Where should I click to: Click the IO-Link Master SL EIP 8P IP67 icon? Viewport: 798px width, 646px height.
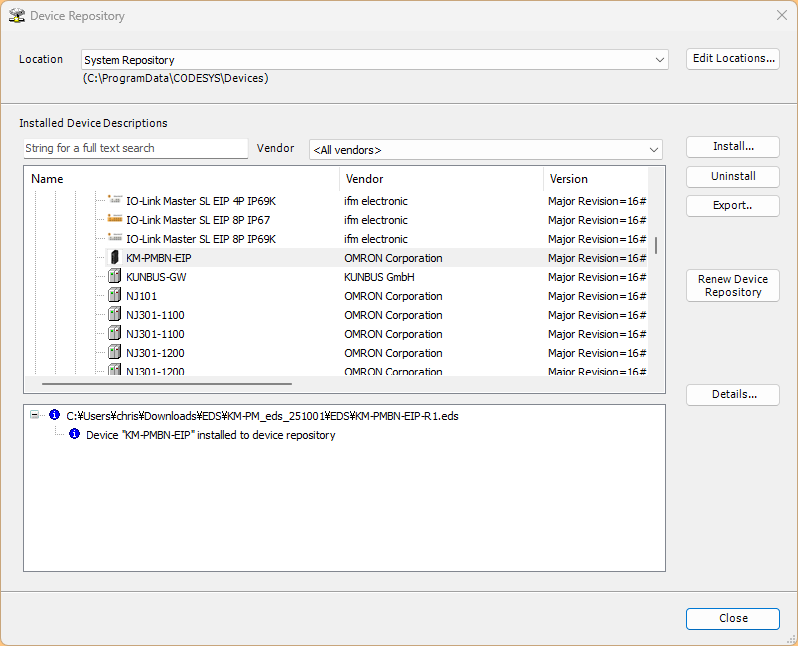[114, 220]
